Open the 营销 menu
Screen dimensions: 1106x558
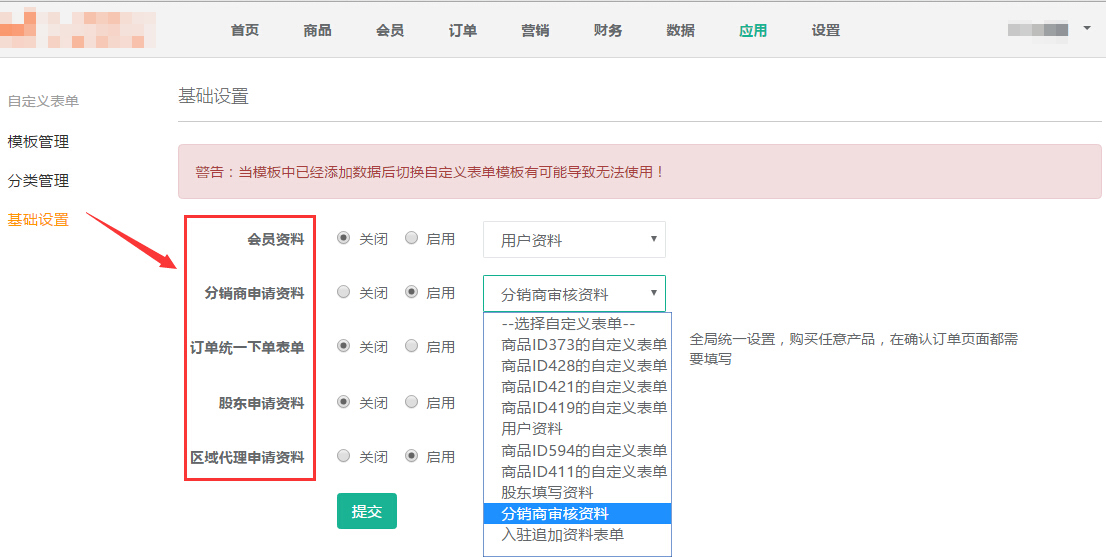[535, 30]
